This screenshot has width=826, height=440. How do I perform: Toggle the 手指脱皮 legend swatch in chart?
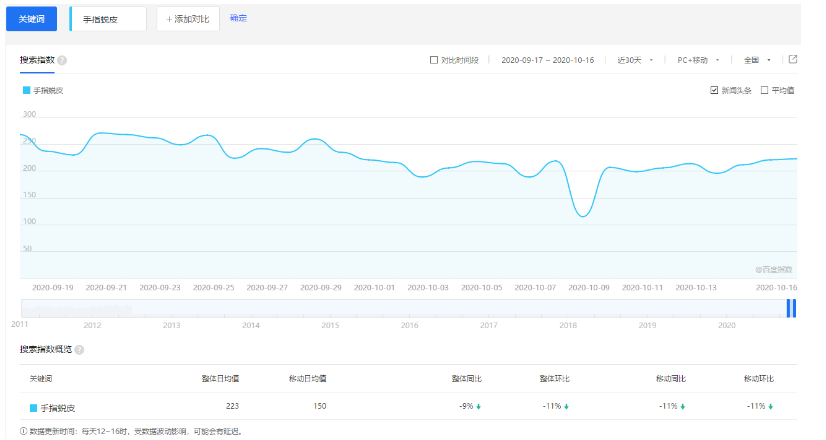pos(26,90)
